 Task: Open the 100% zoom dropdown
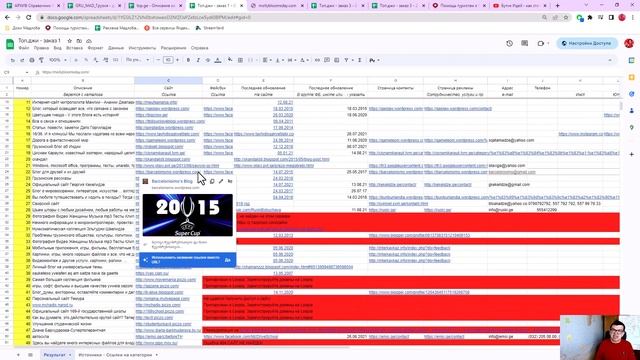pos(58,60)
